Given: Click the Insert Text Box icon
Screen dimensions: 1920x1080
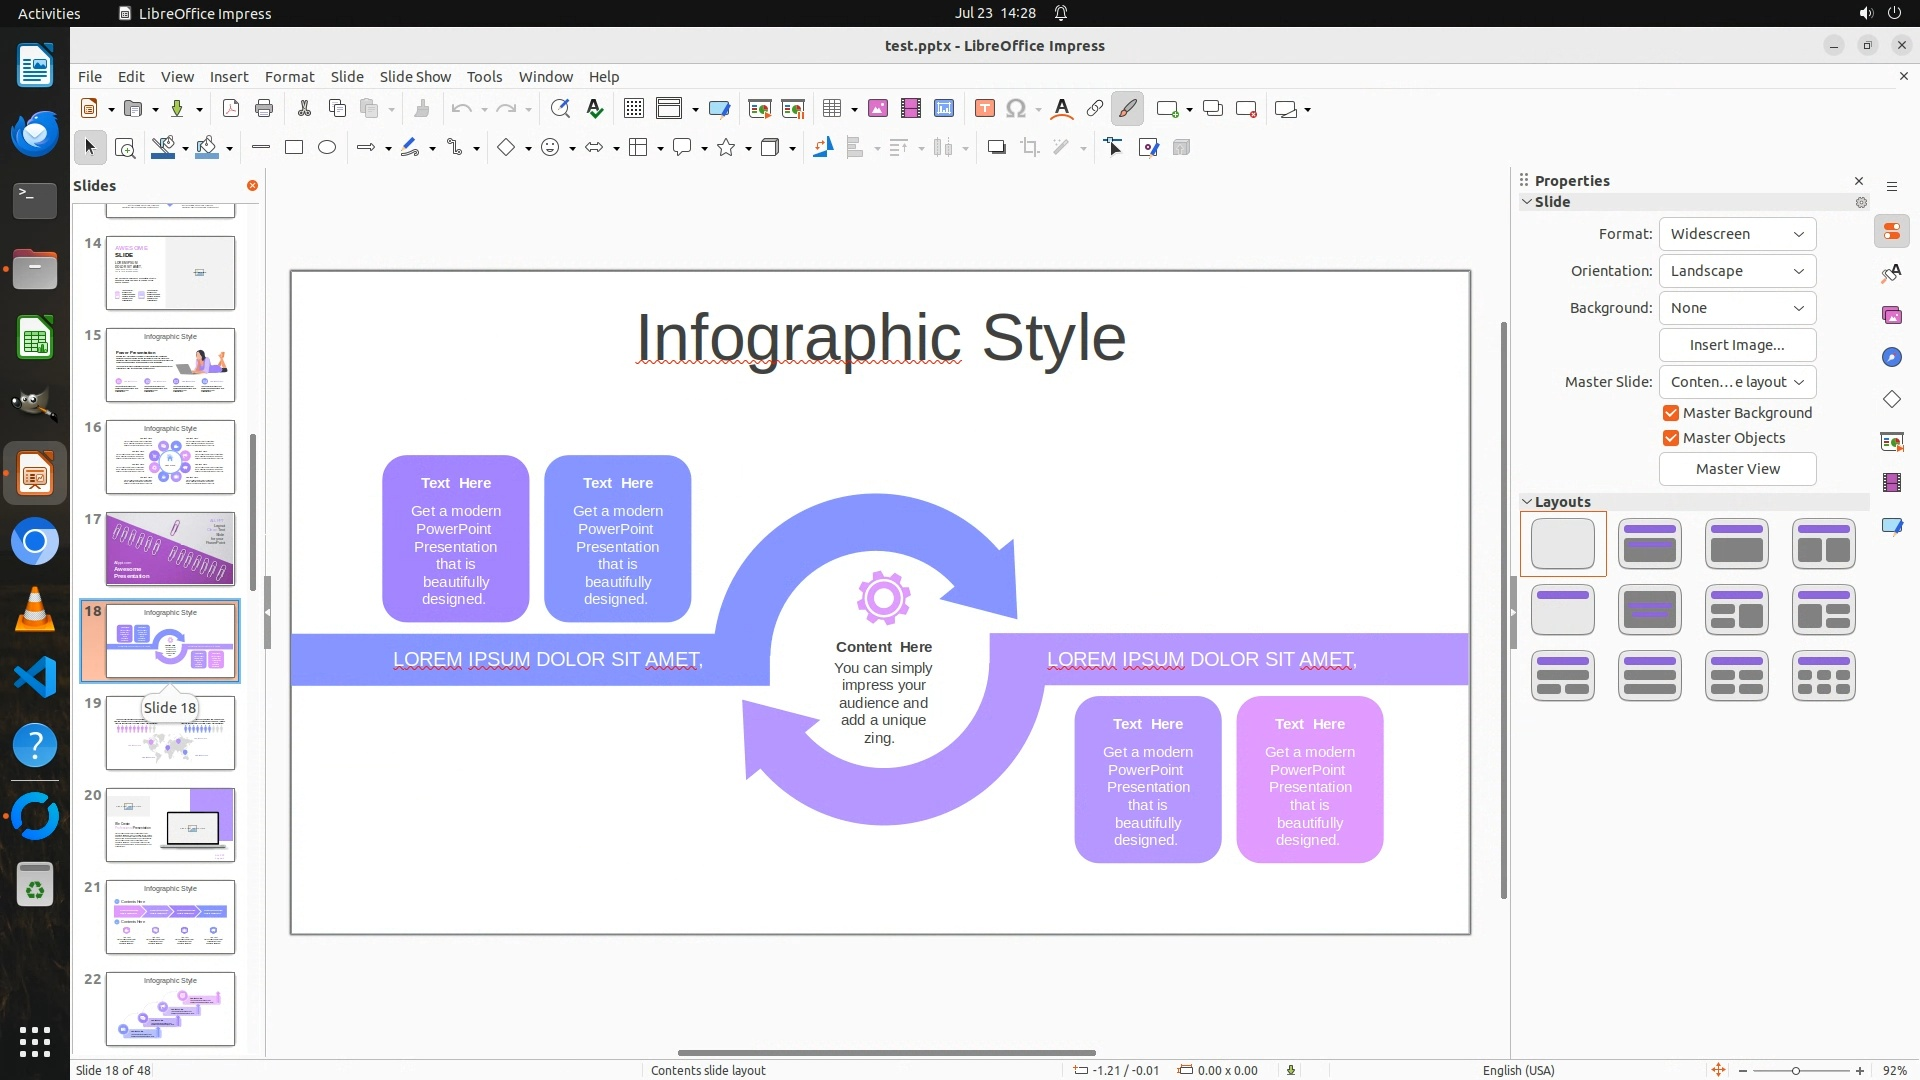Looking at the screenshot, I should click(984, 109).
